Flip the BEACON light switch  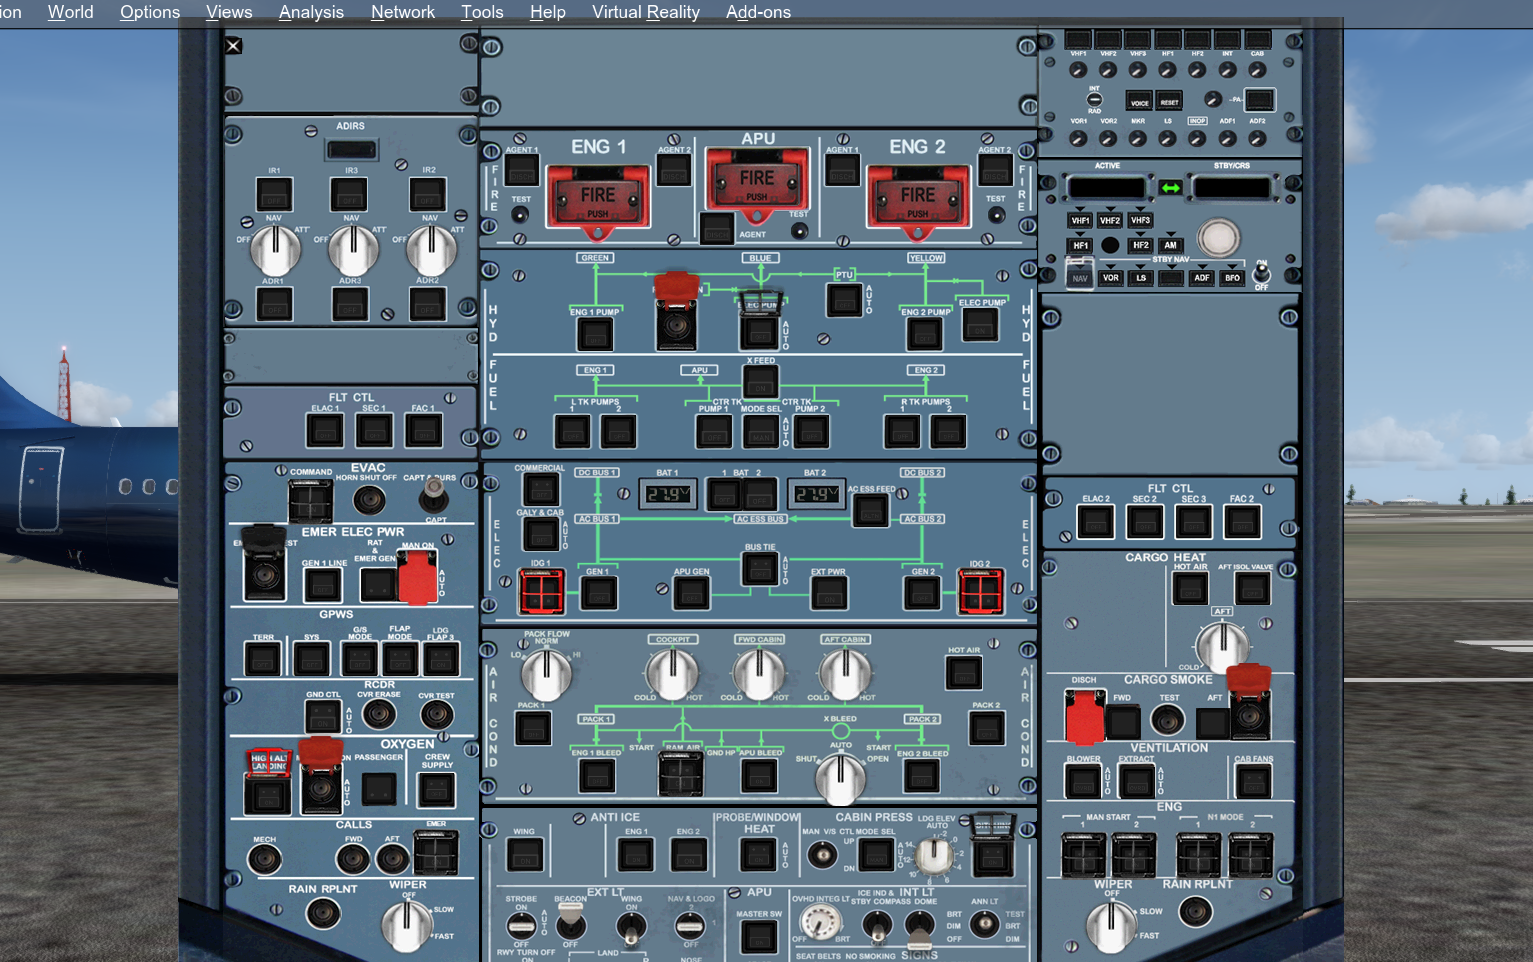570,923
